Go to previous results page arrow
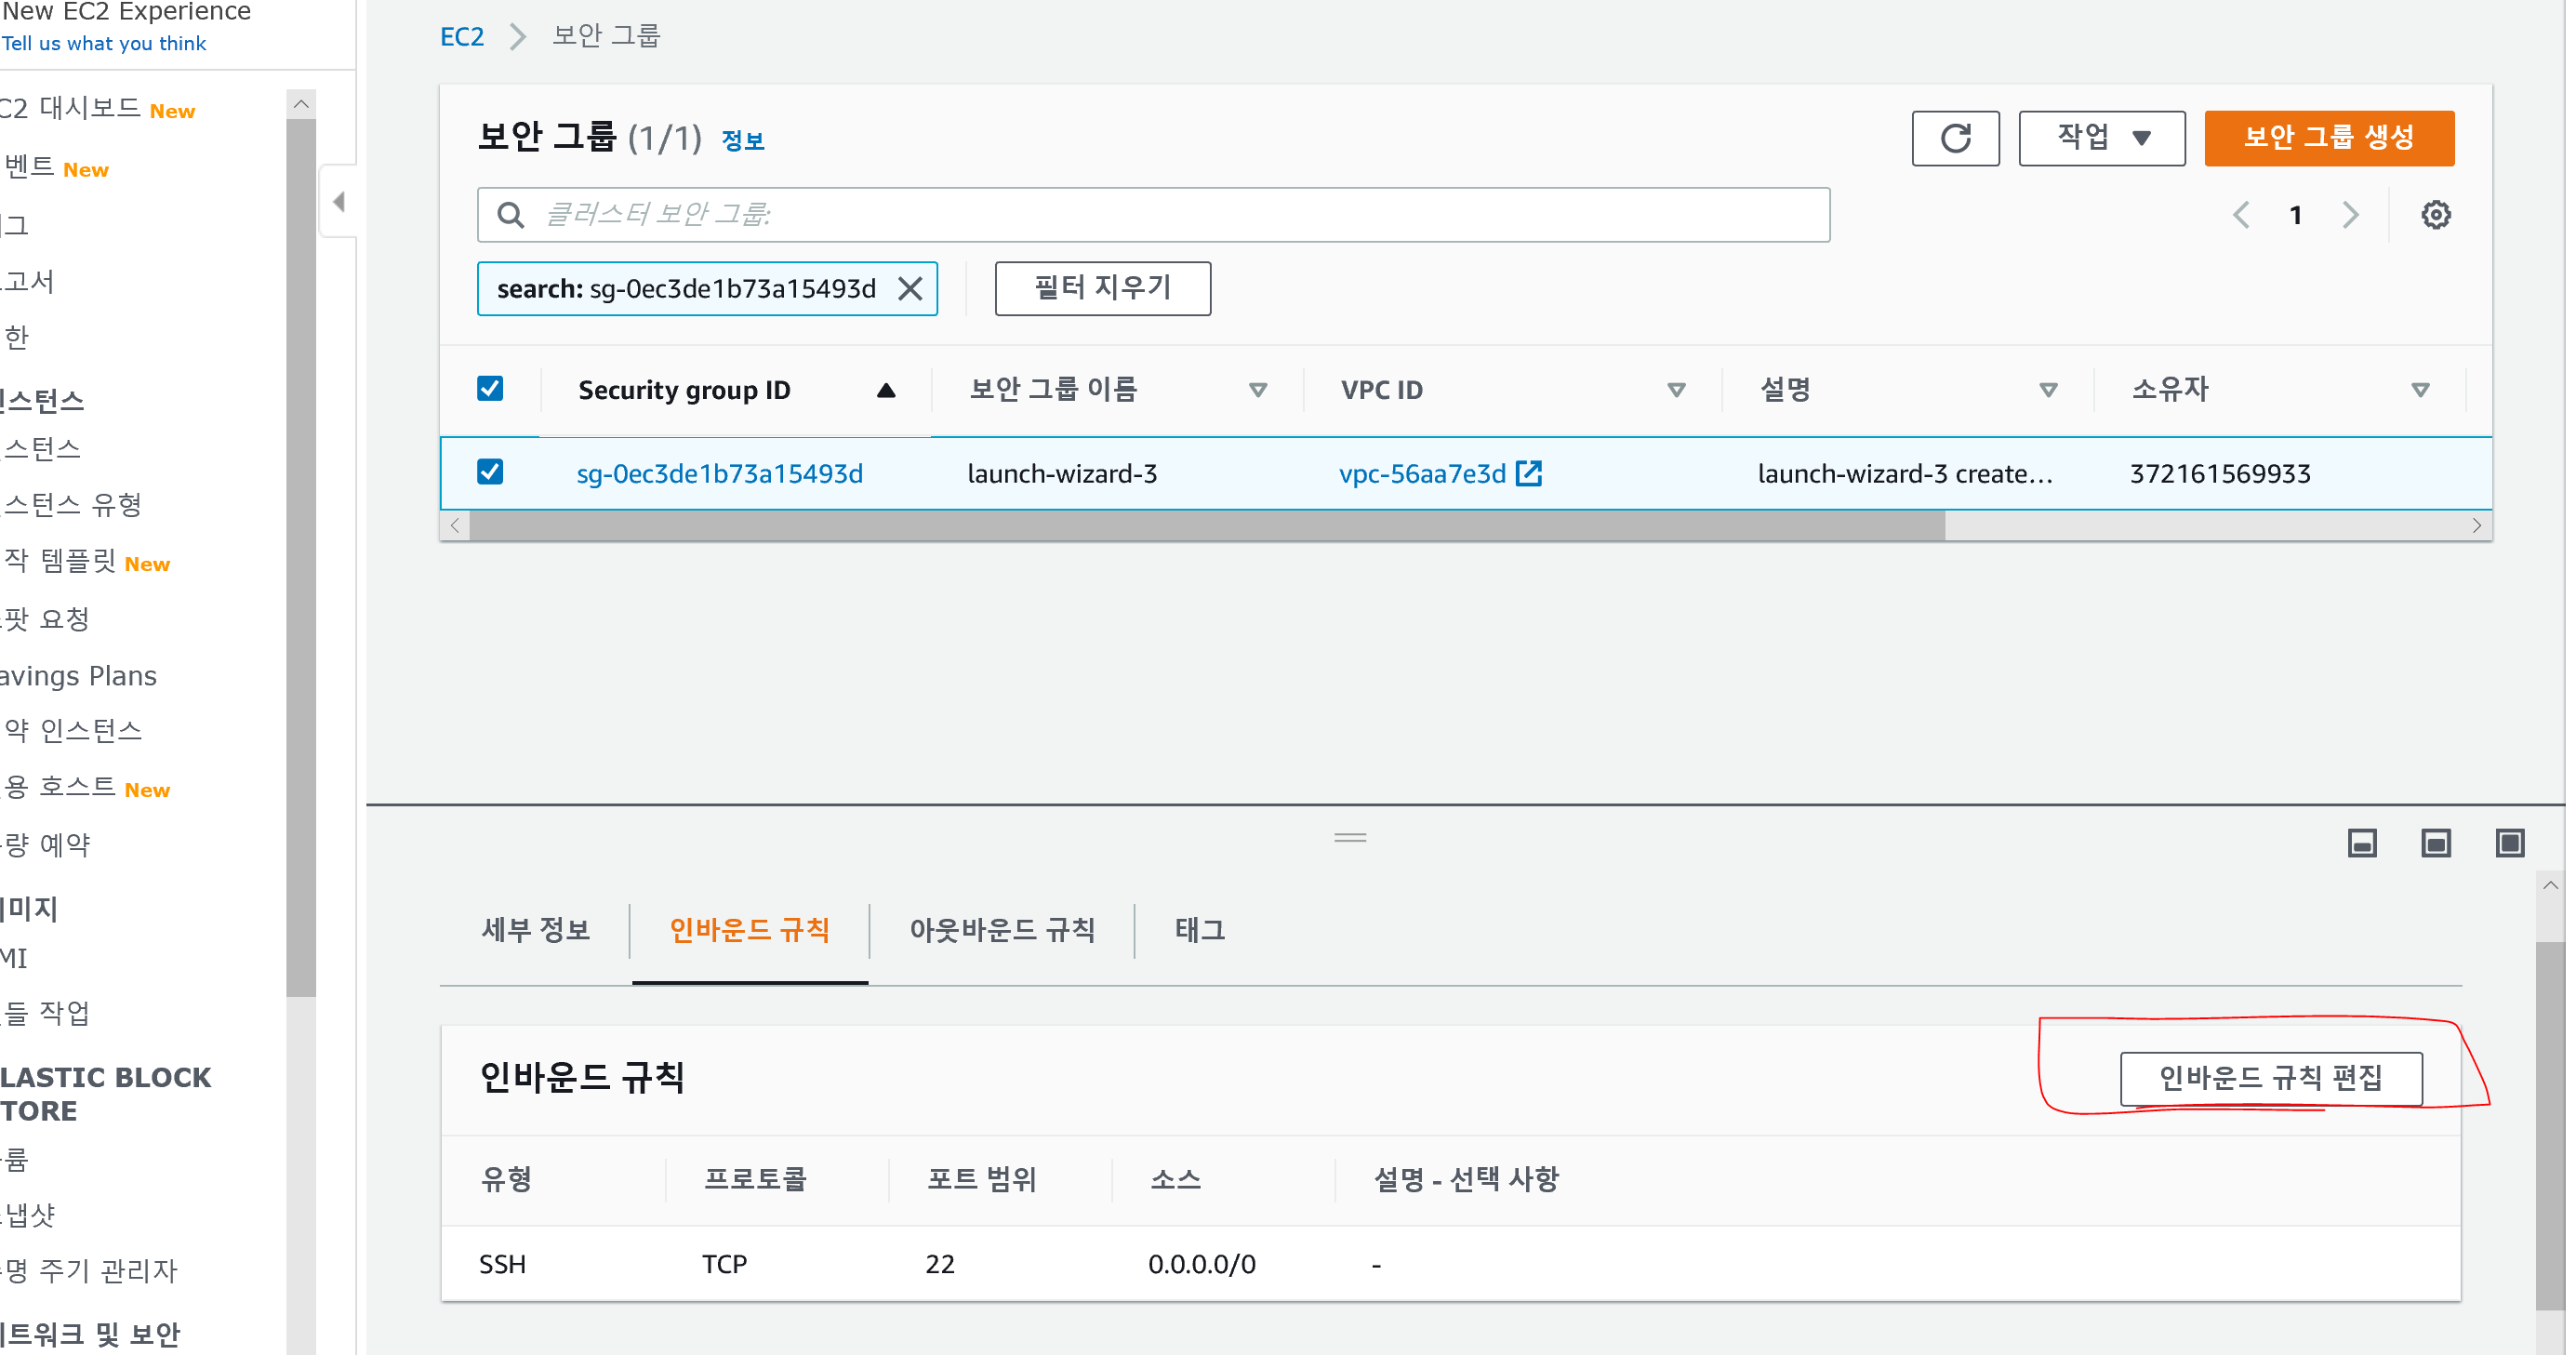 coord(2241,215)
